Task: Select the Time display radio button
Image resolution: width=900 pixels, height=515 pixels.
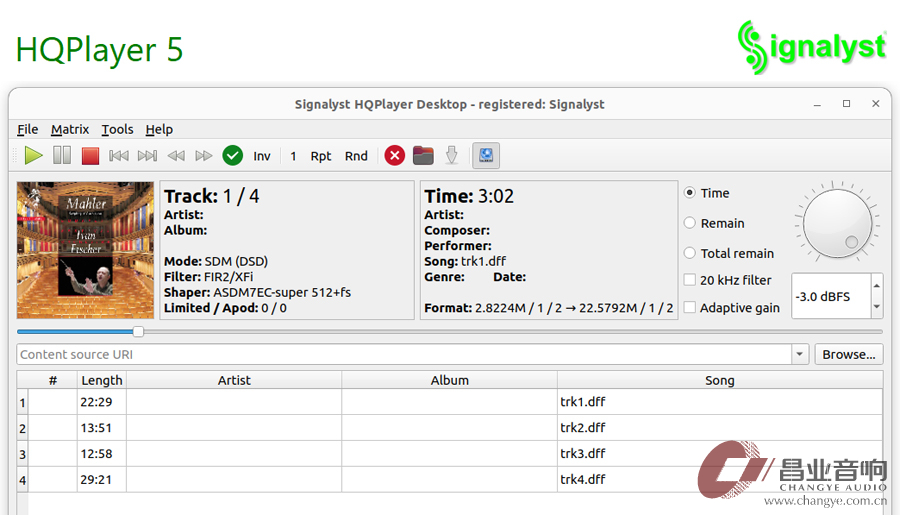Action: point(690,193)
